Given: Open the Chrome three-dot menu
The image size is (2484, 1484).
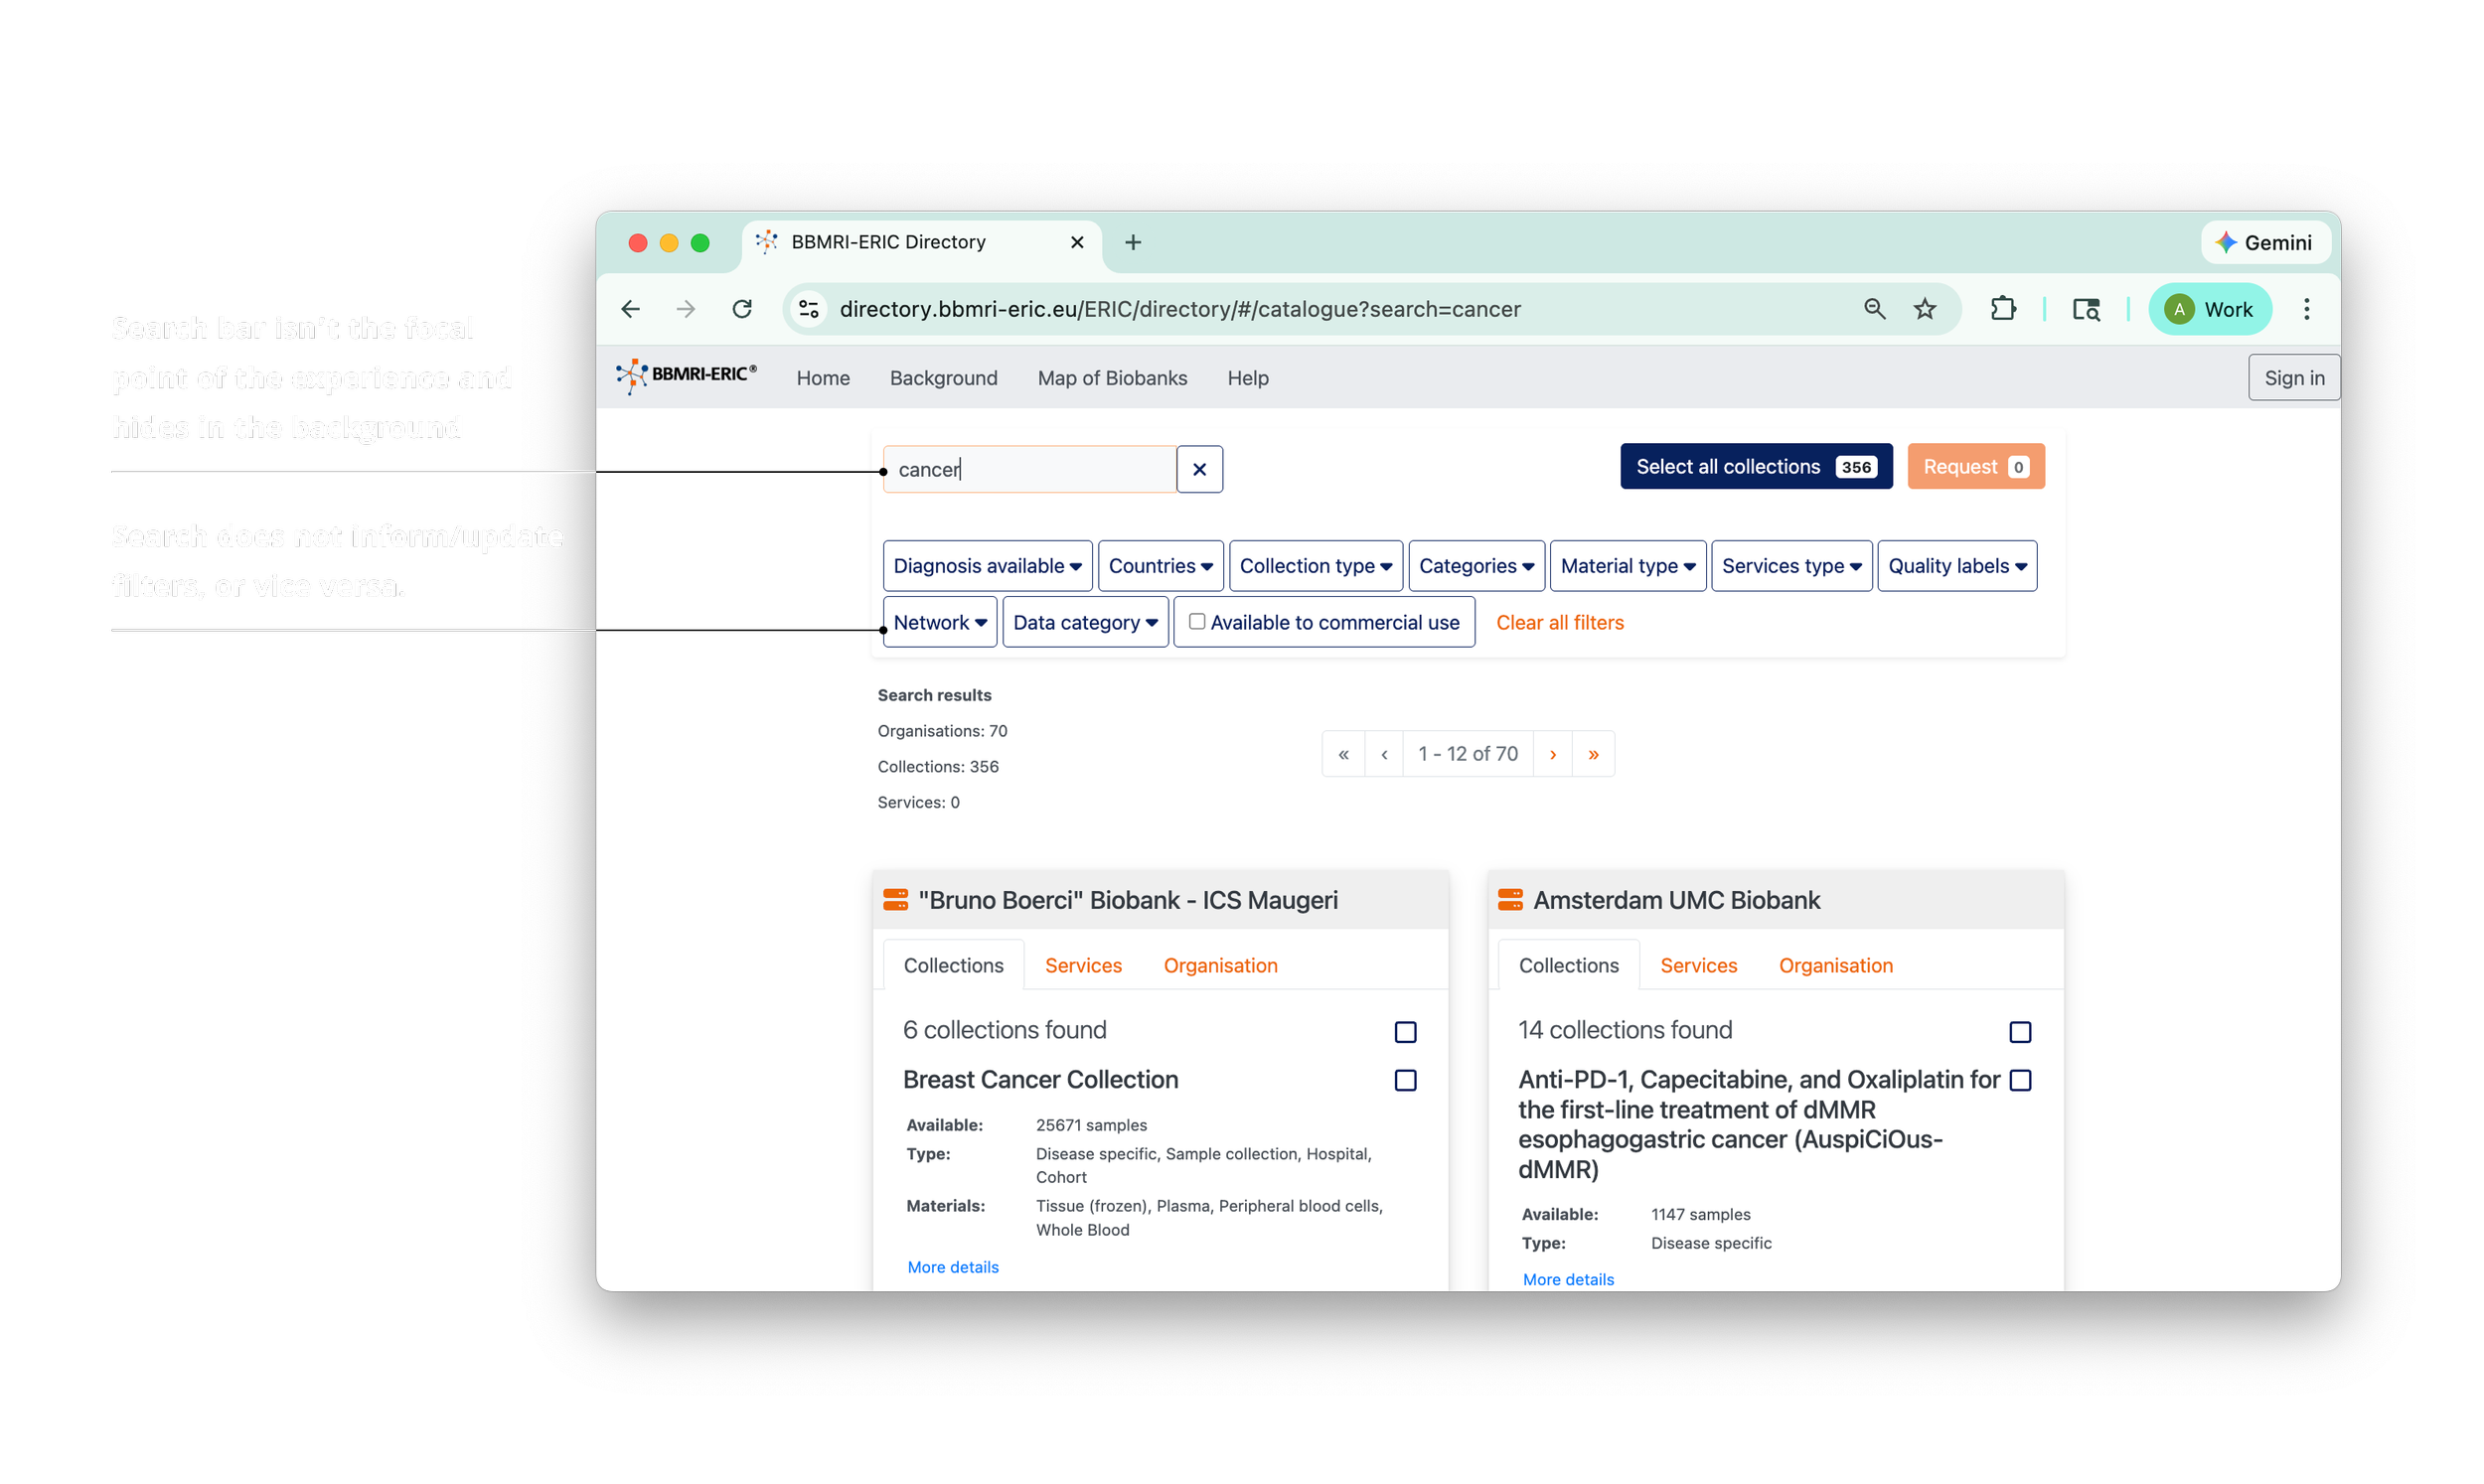Looking at the screenshot, I should [x=2307, y=309].
